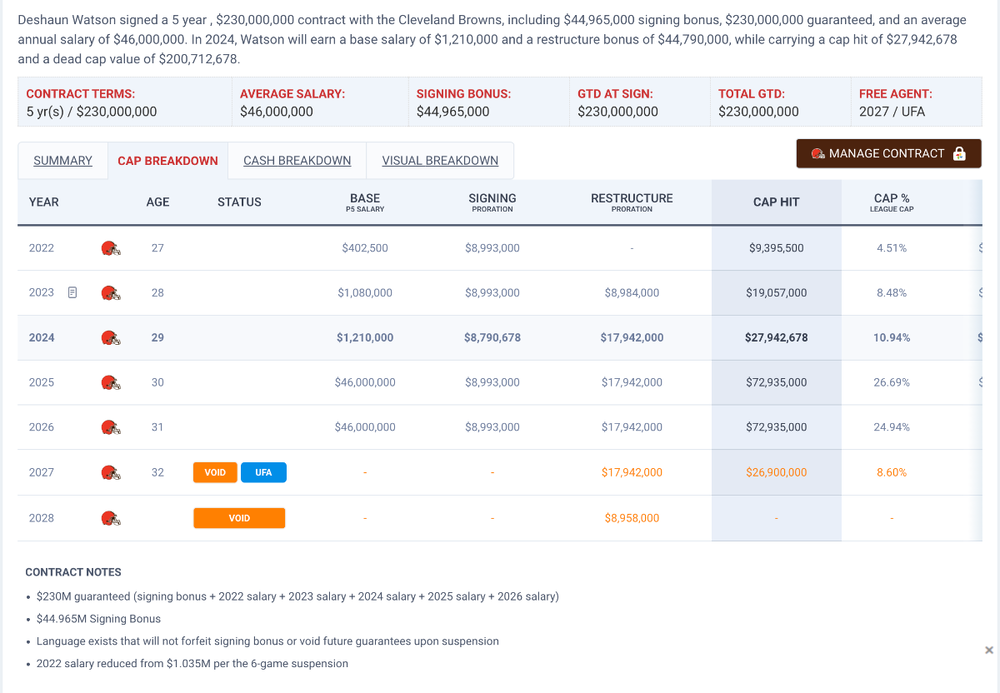Click the Browns helmet icon in 2022 row
This screenshot has height=693, width=1000.
[x=111, y=248]
